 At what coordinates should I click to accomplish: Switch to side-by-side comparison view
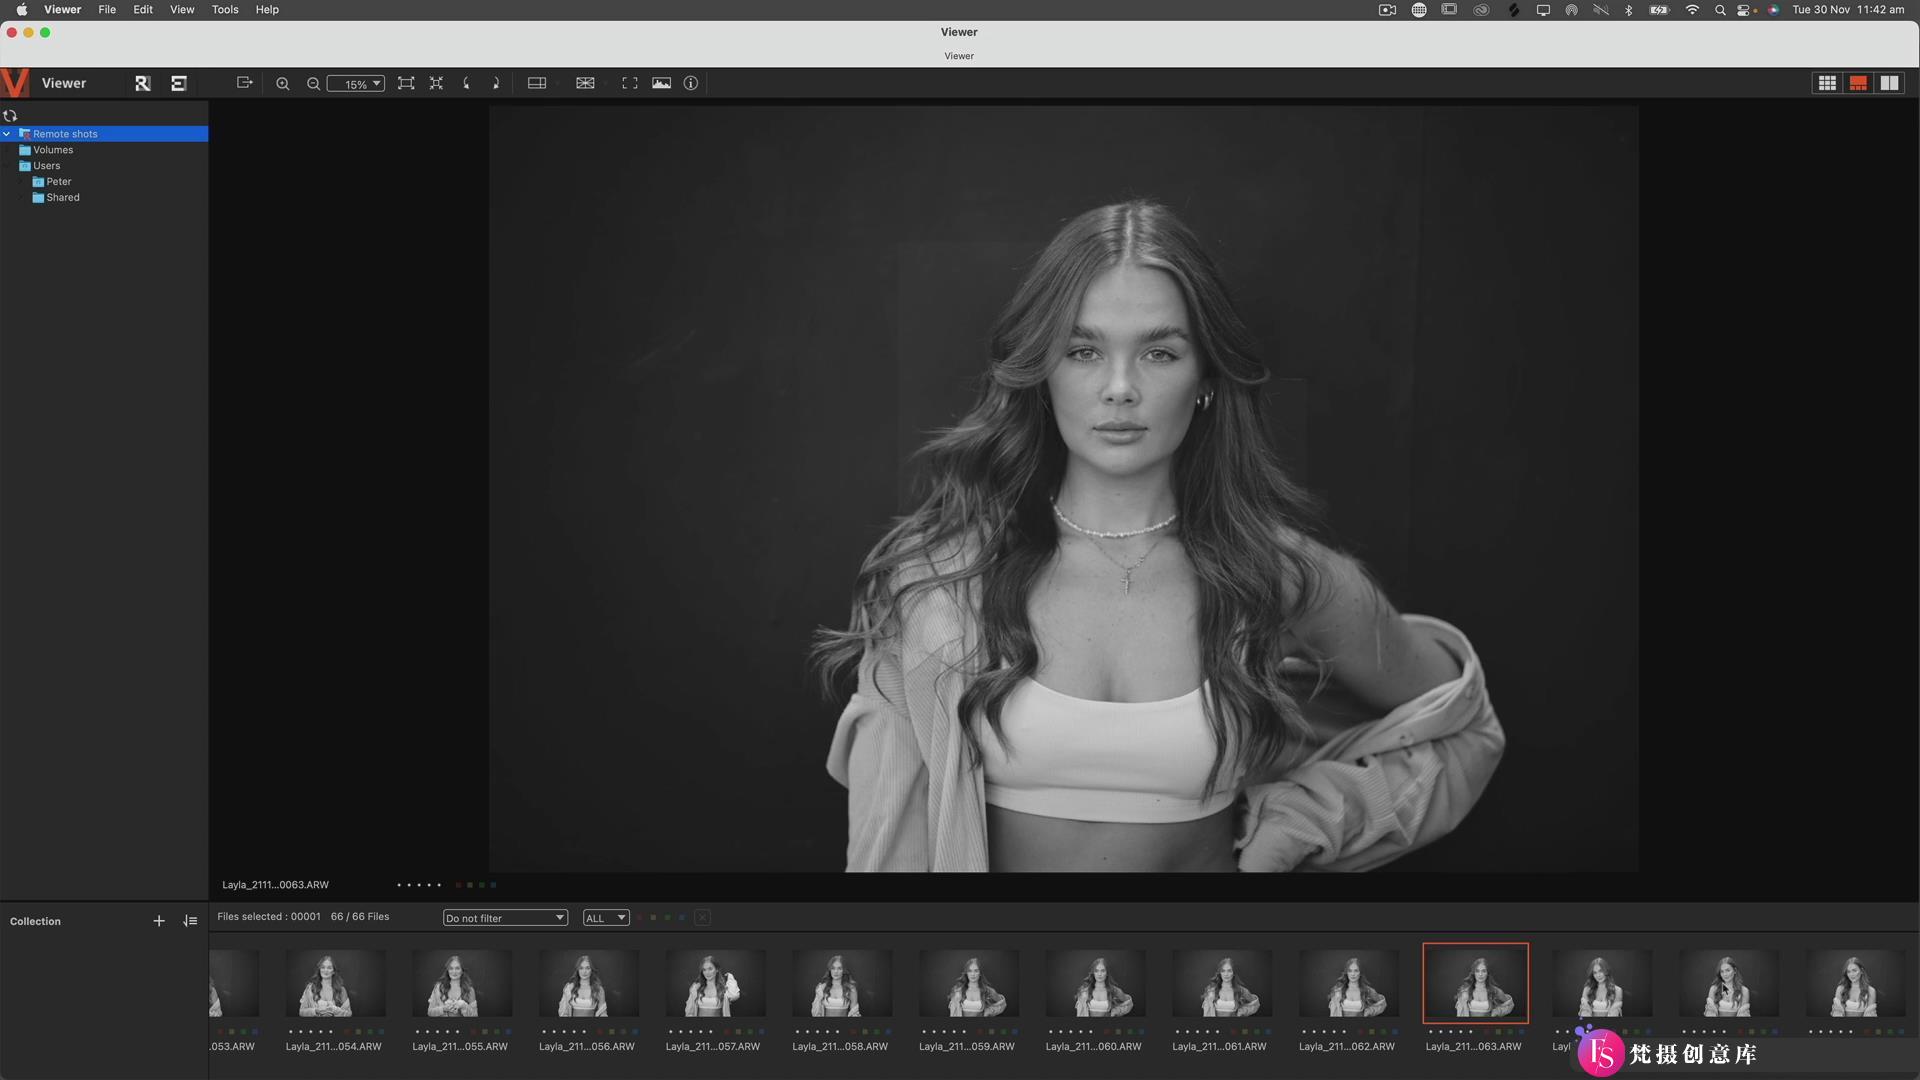click(x=1889, y=83)
